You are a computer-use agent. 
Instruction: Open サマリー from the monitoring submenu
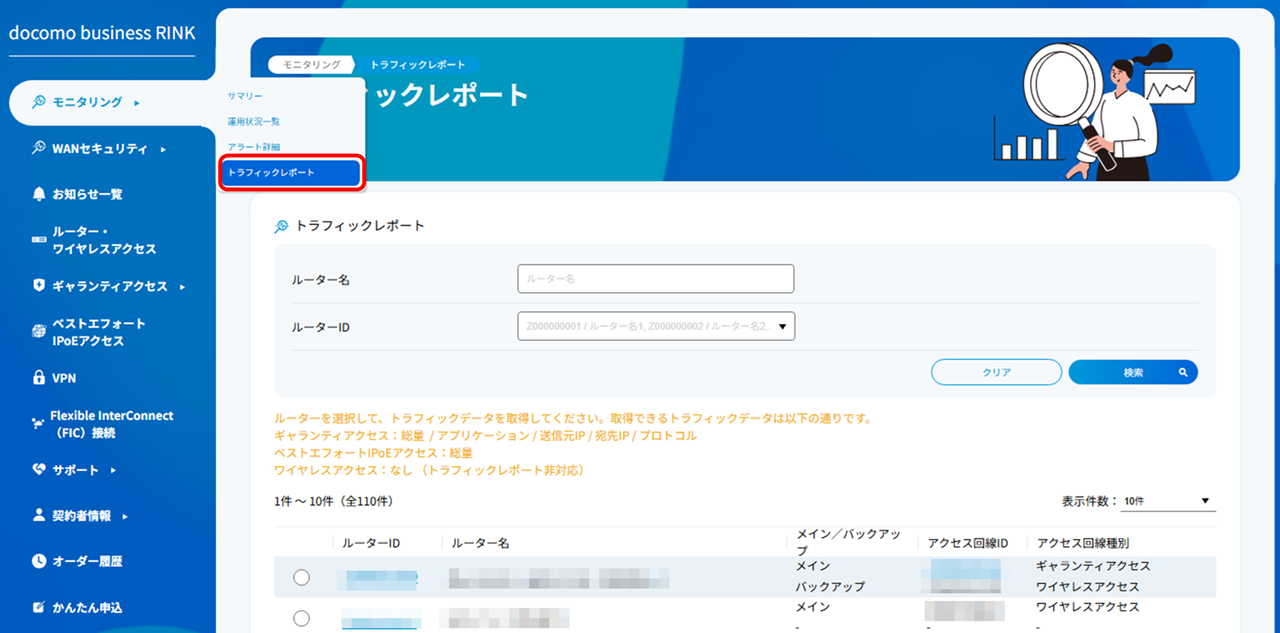coord(245,96)
